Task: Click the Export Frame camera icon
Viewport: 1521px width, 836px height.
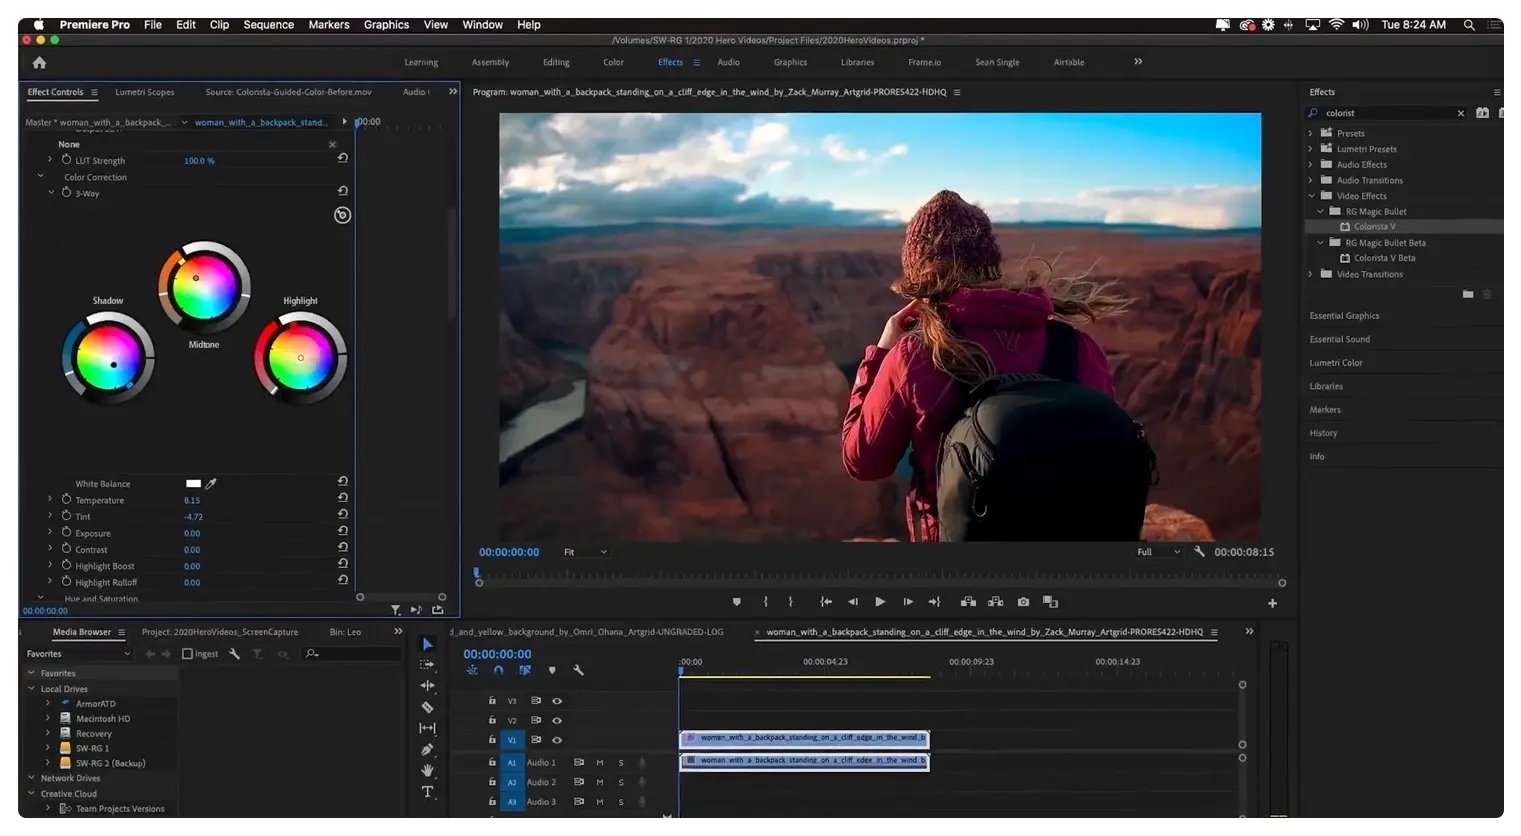Action: pos(1023,602)
